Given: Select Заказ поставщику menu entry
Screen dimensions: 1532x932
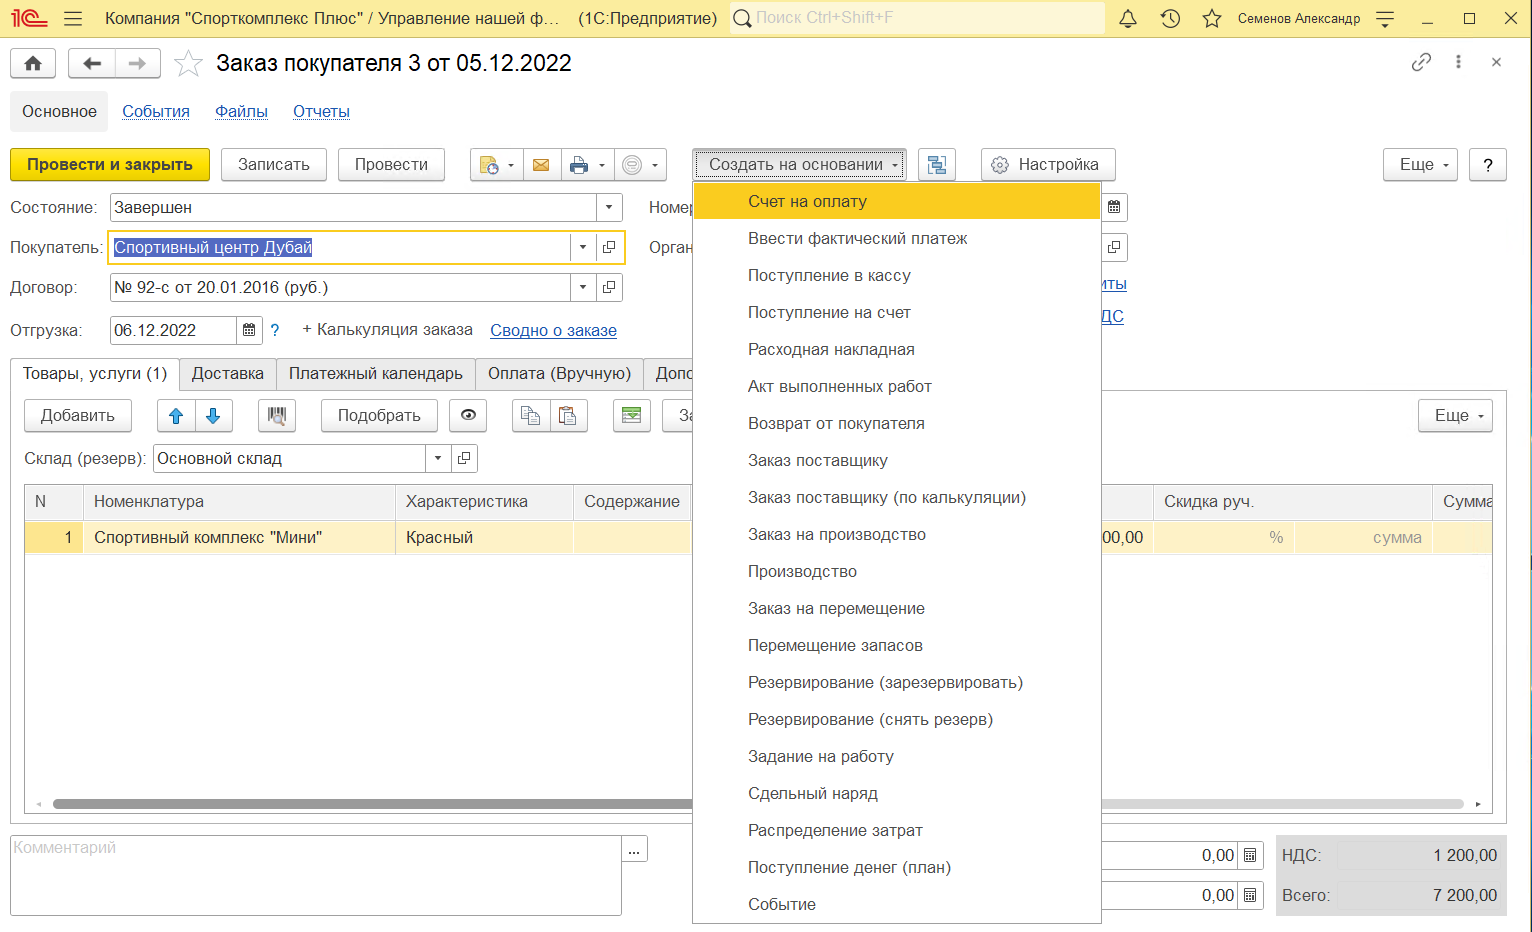Looking at the screenshot, I should 897,460.
